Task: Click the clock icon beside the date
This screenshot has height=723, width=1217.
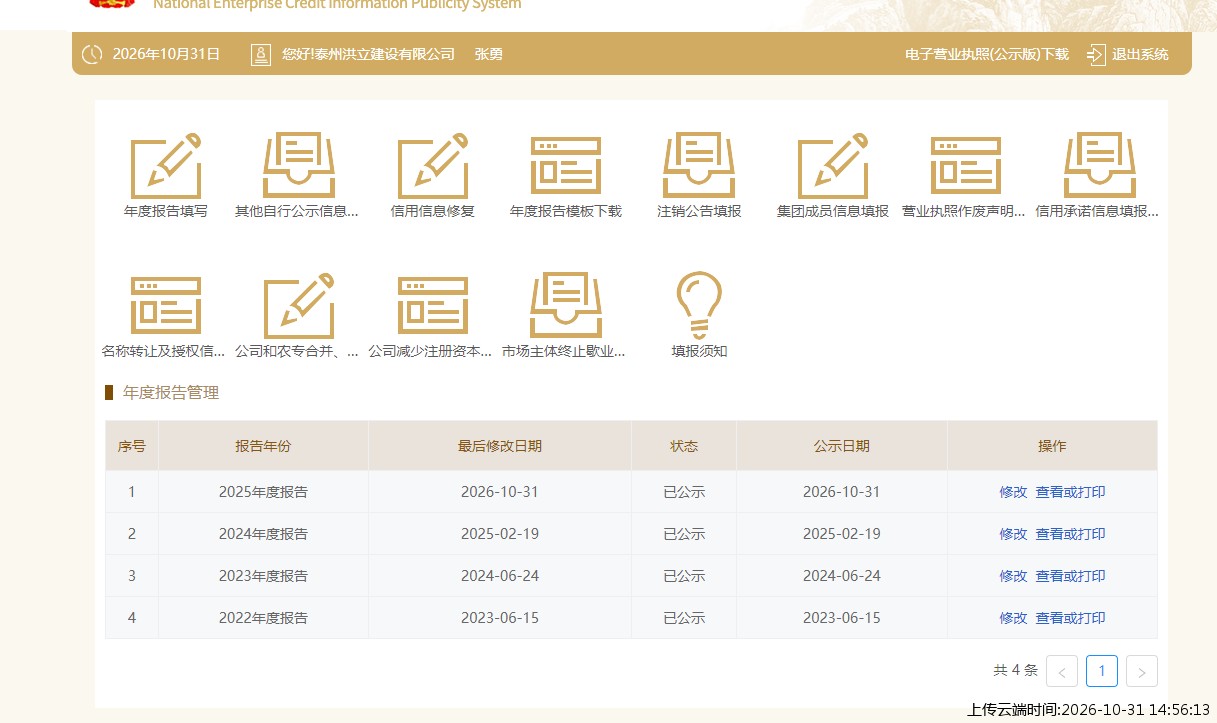Action: pos(92,54)
